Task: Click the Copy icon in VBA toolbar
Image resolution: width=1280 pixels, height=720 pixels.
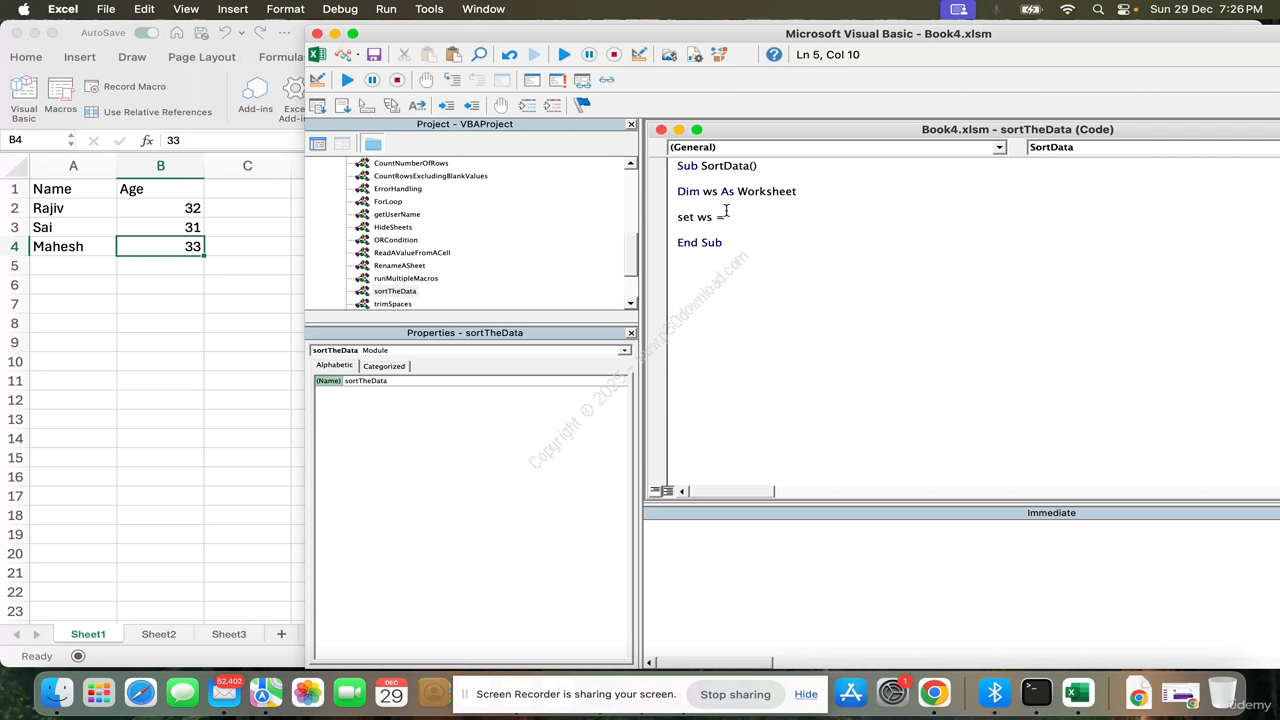Action: pos(428,54)
